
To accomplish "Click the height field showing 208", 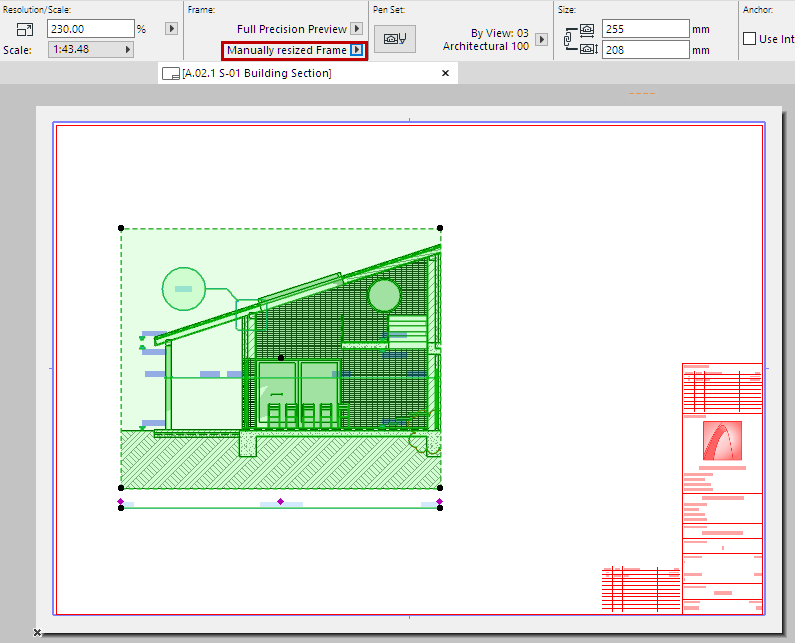I will (x=644, y=49).
